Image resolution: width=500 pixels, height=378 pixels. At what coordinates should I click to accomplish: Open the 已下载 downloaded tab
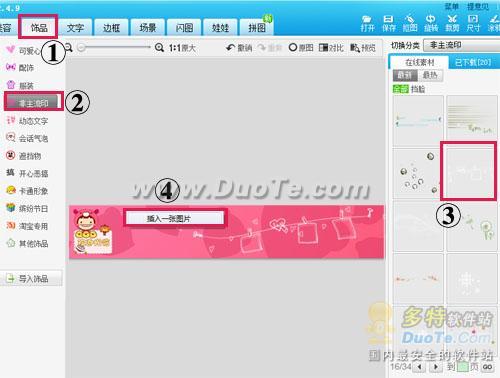tap(473, 62)
